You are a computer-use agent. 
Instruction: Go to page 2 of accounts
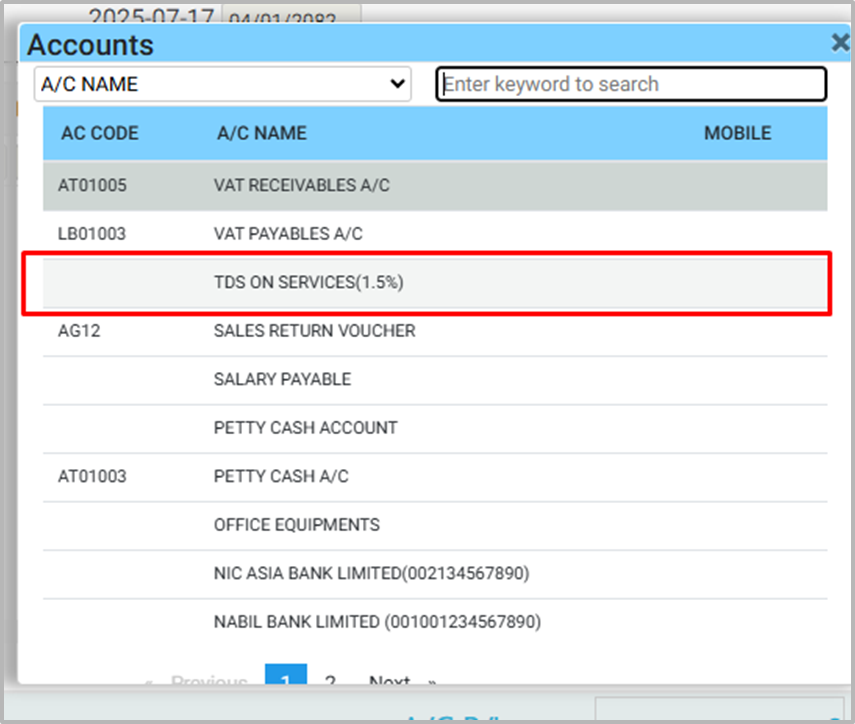pyautogui.click(x=330, y=680)
